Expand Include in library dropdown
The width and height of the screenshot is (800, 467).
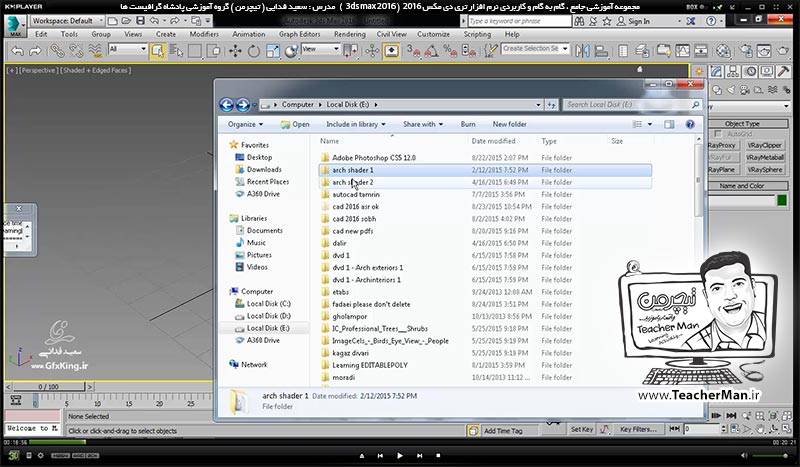pyautogui.click(x=356, y=124)
